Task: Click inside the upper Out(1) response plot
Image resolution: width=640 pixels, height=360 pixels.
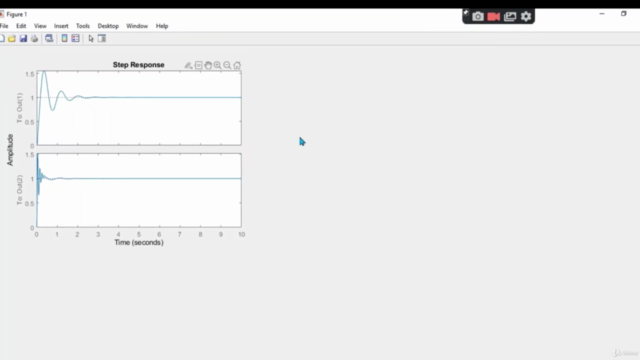Action: [x=139, y=108]
